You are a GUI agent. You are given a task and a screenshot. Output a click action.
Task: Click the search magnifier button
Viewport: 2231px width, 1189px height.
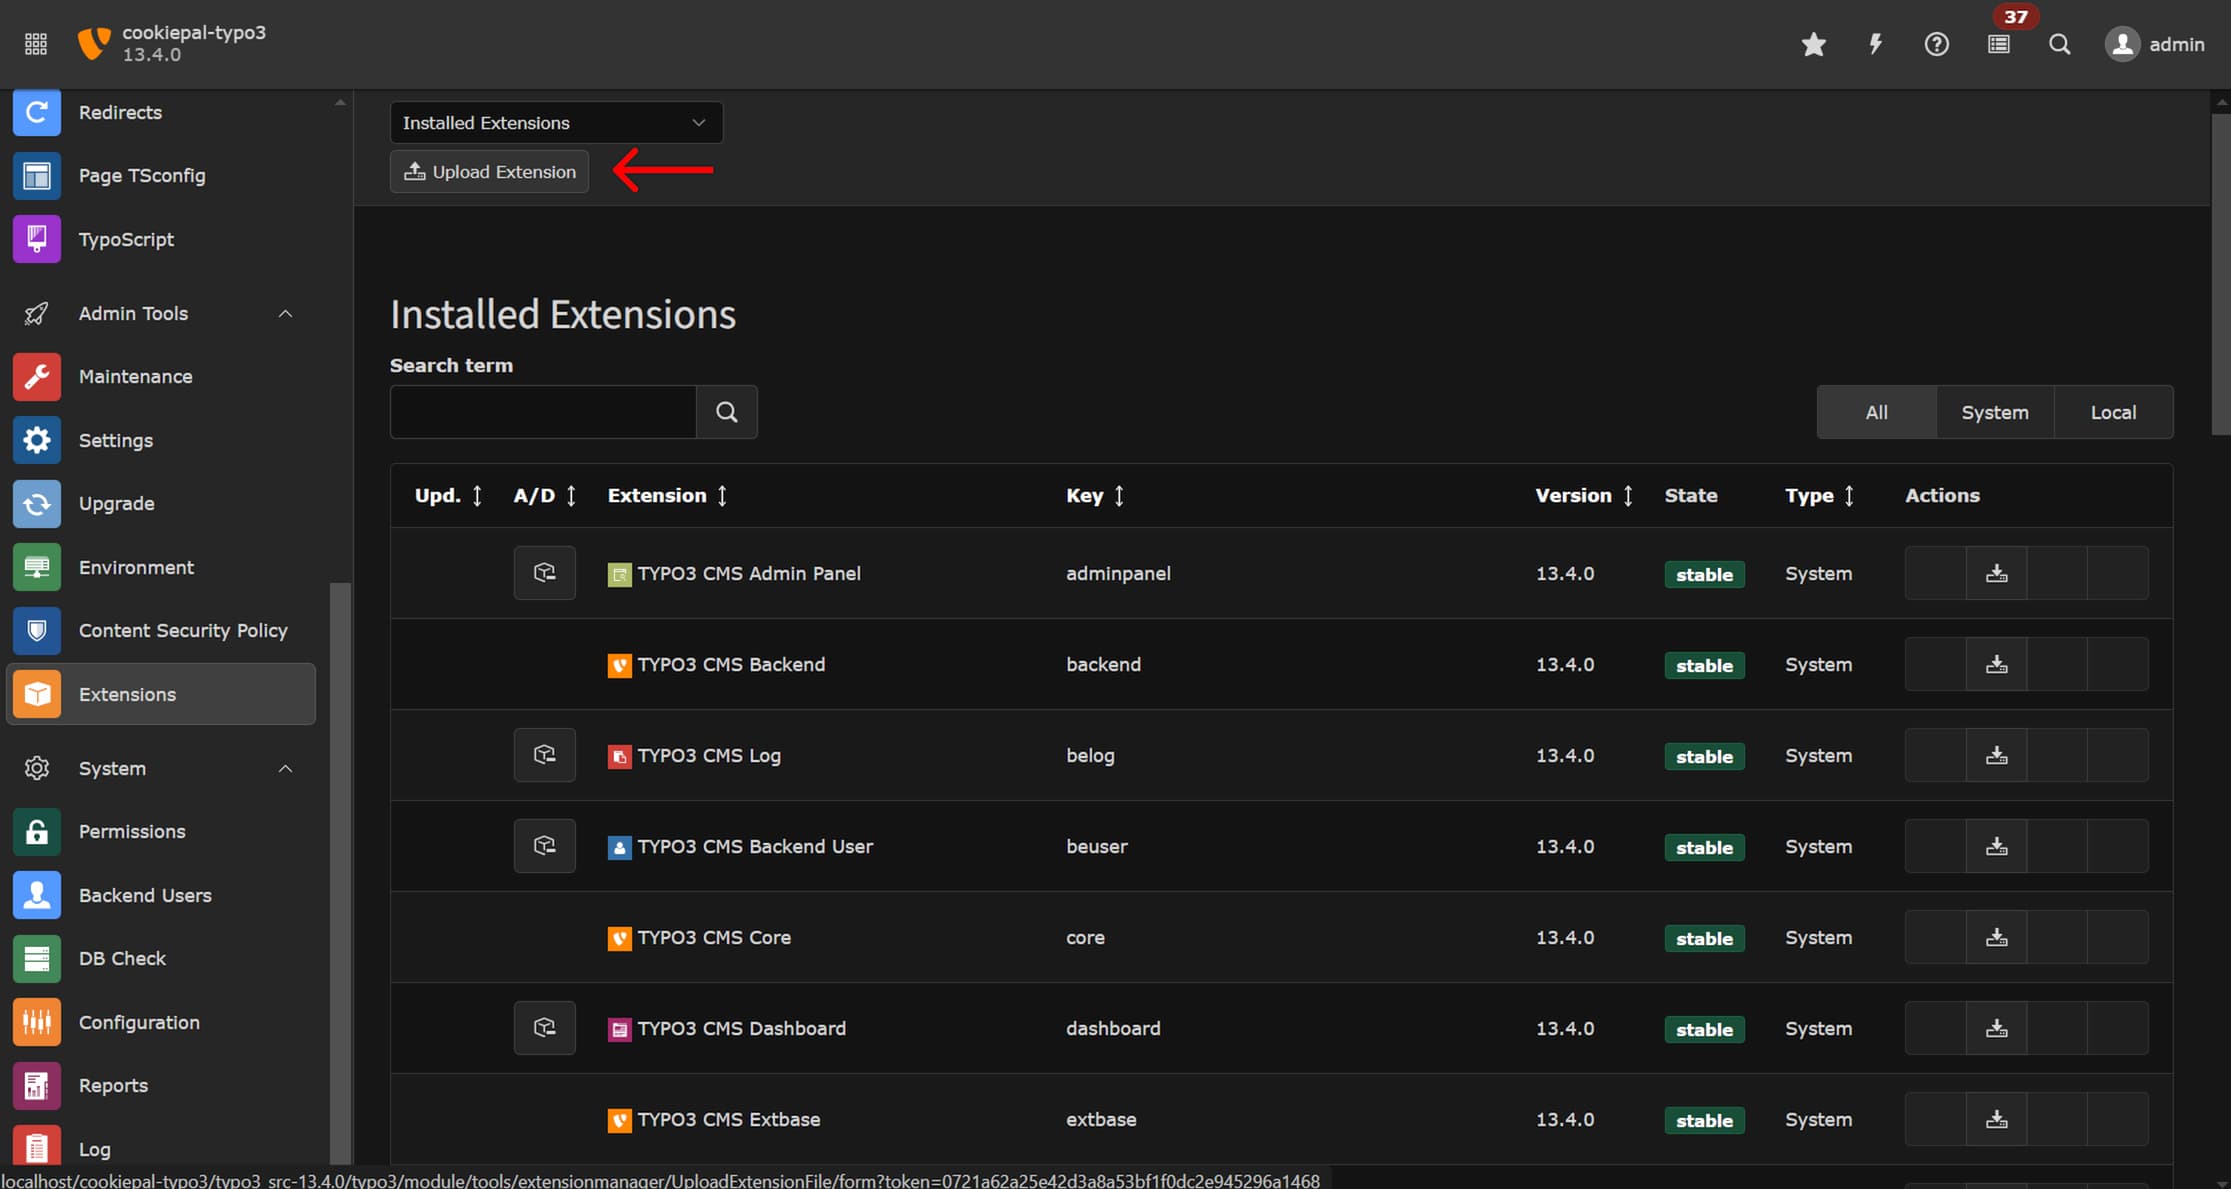(x=726, y=410)
